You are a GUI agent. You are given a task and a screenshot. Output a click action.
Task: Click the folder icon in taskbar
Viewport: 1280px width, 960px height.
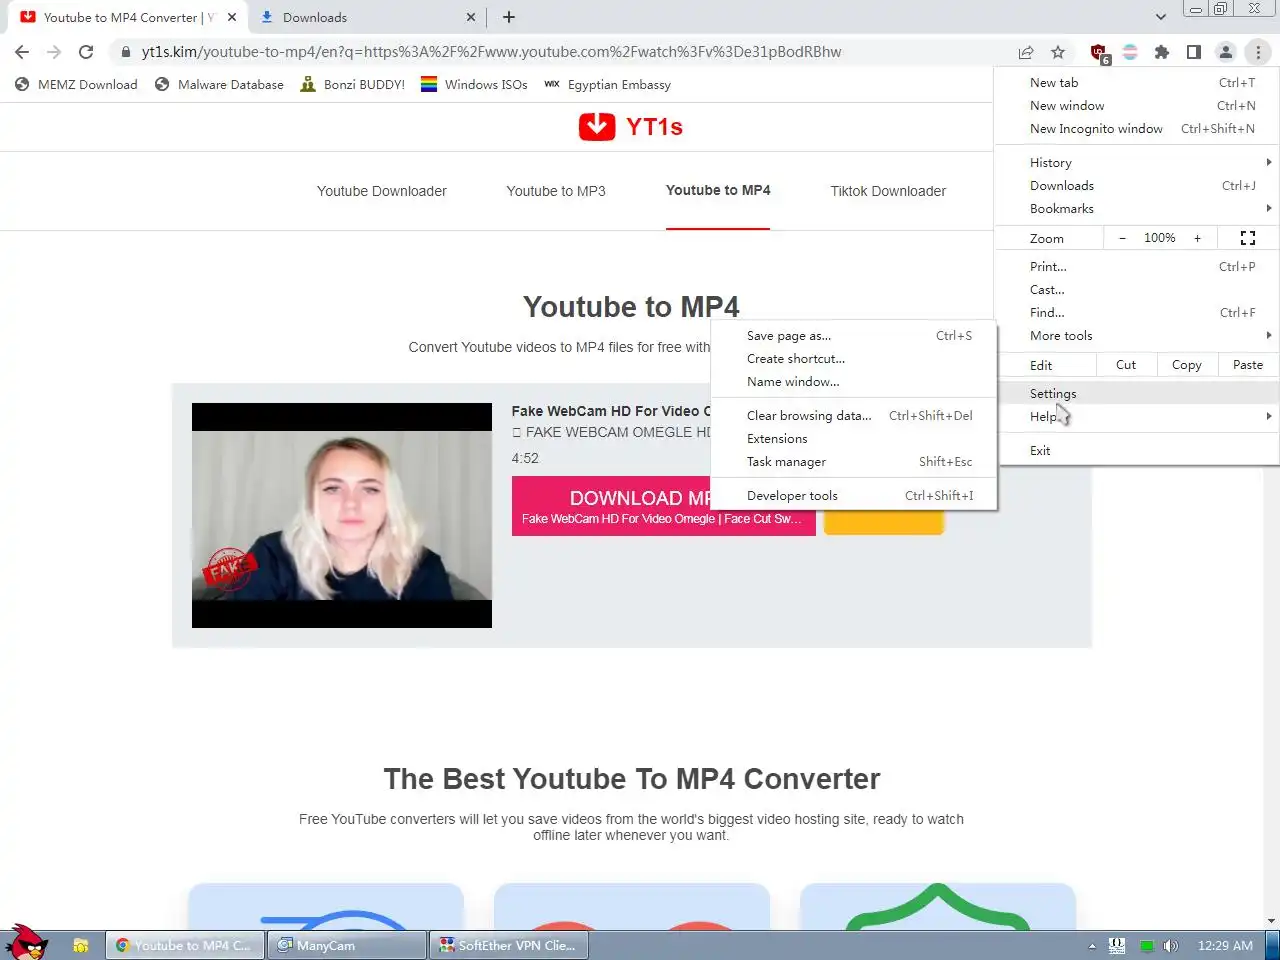click(81, 945)
